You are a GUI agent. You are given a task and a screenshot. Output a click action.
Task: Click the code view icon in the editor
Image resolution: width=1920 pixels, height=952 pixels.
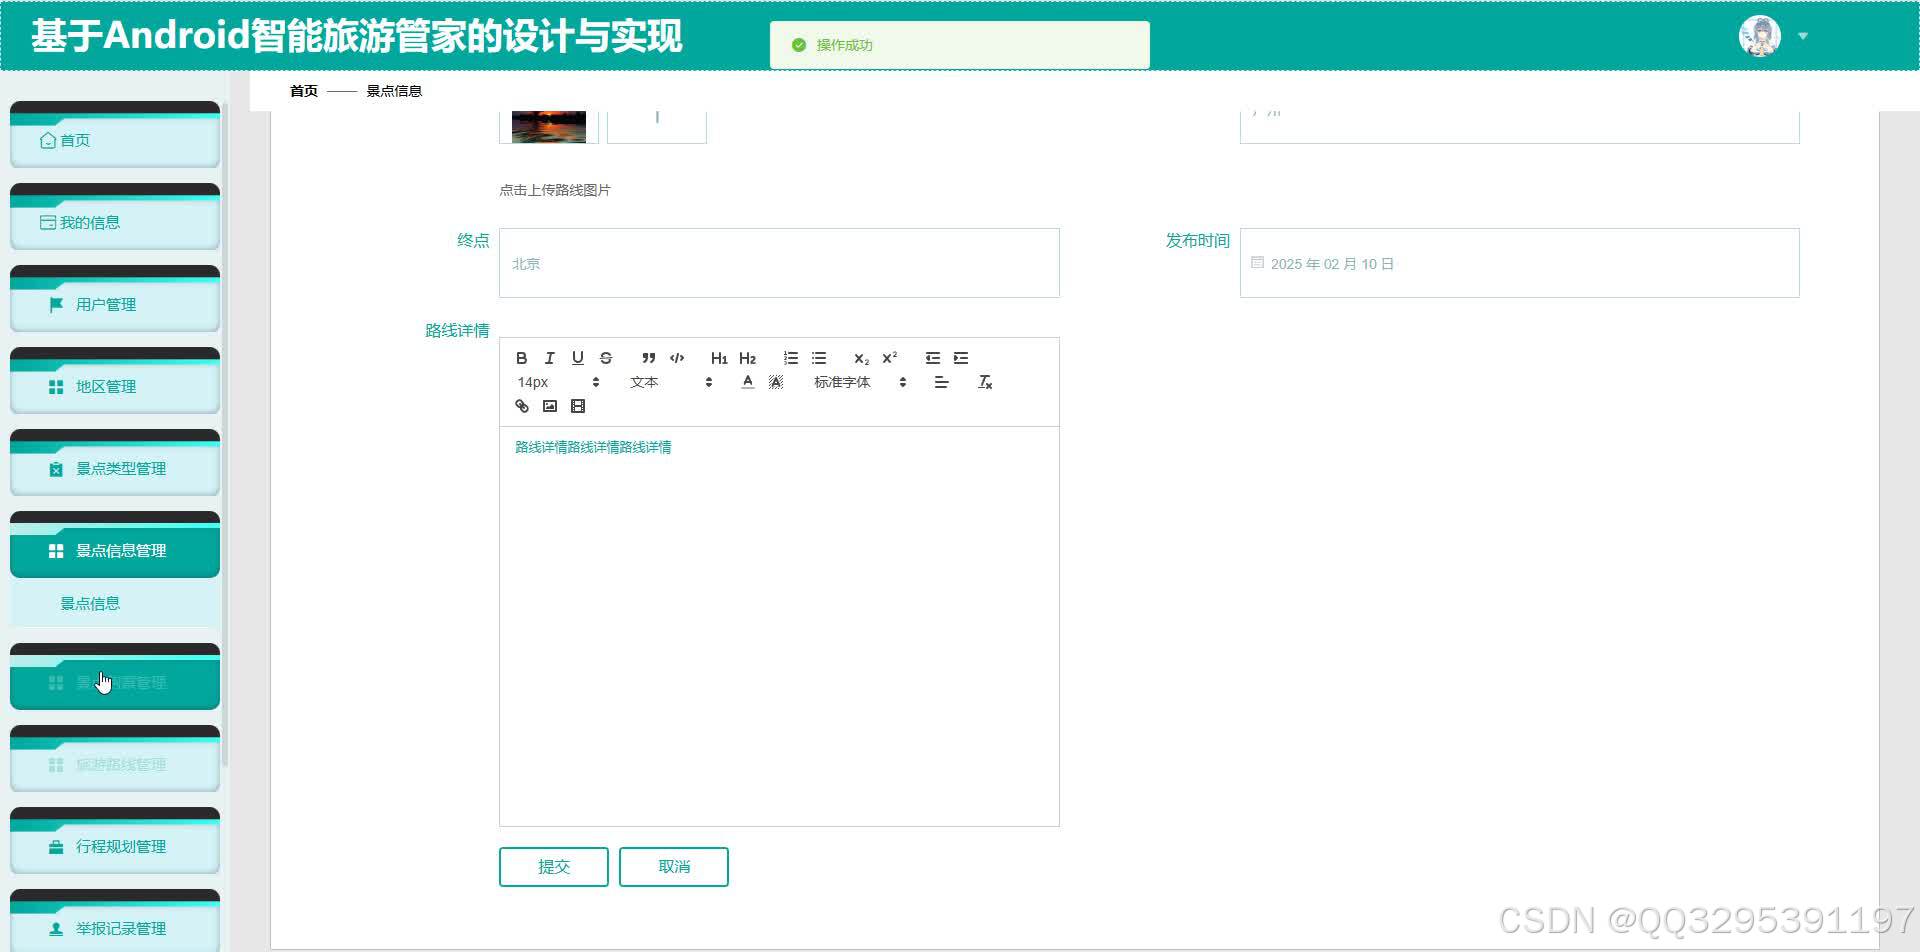tap(677, 357)
